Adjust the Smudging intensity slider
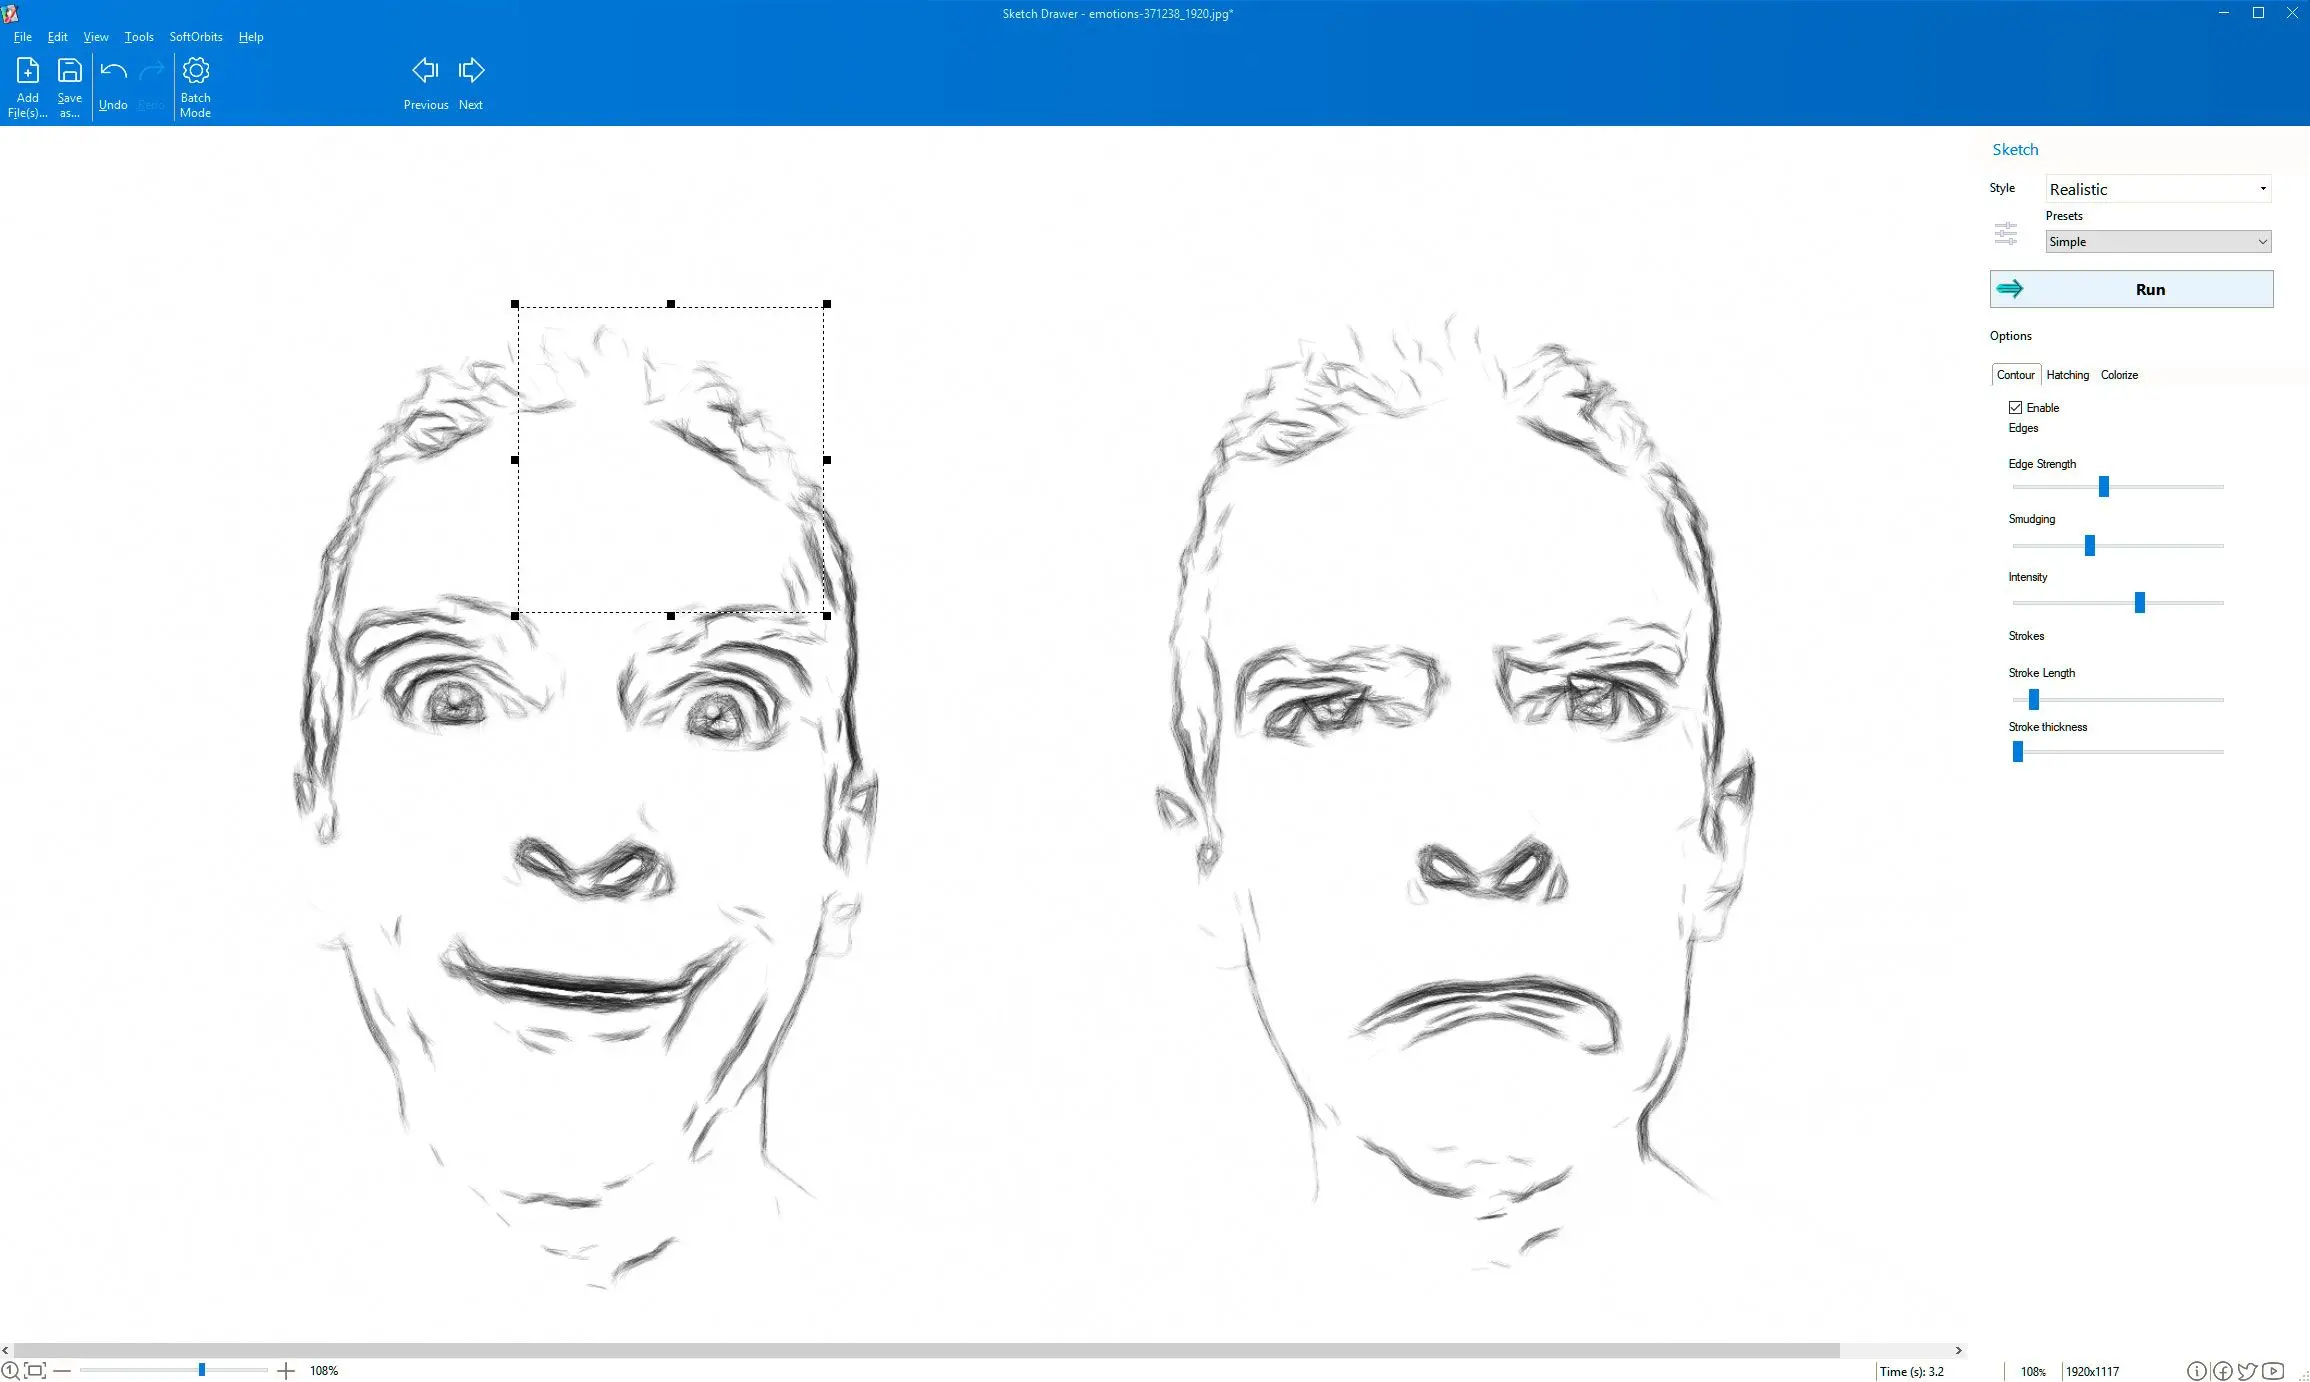Screen dimensions: 2310x1382 click(x=2088, y=545)
